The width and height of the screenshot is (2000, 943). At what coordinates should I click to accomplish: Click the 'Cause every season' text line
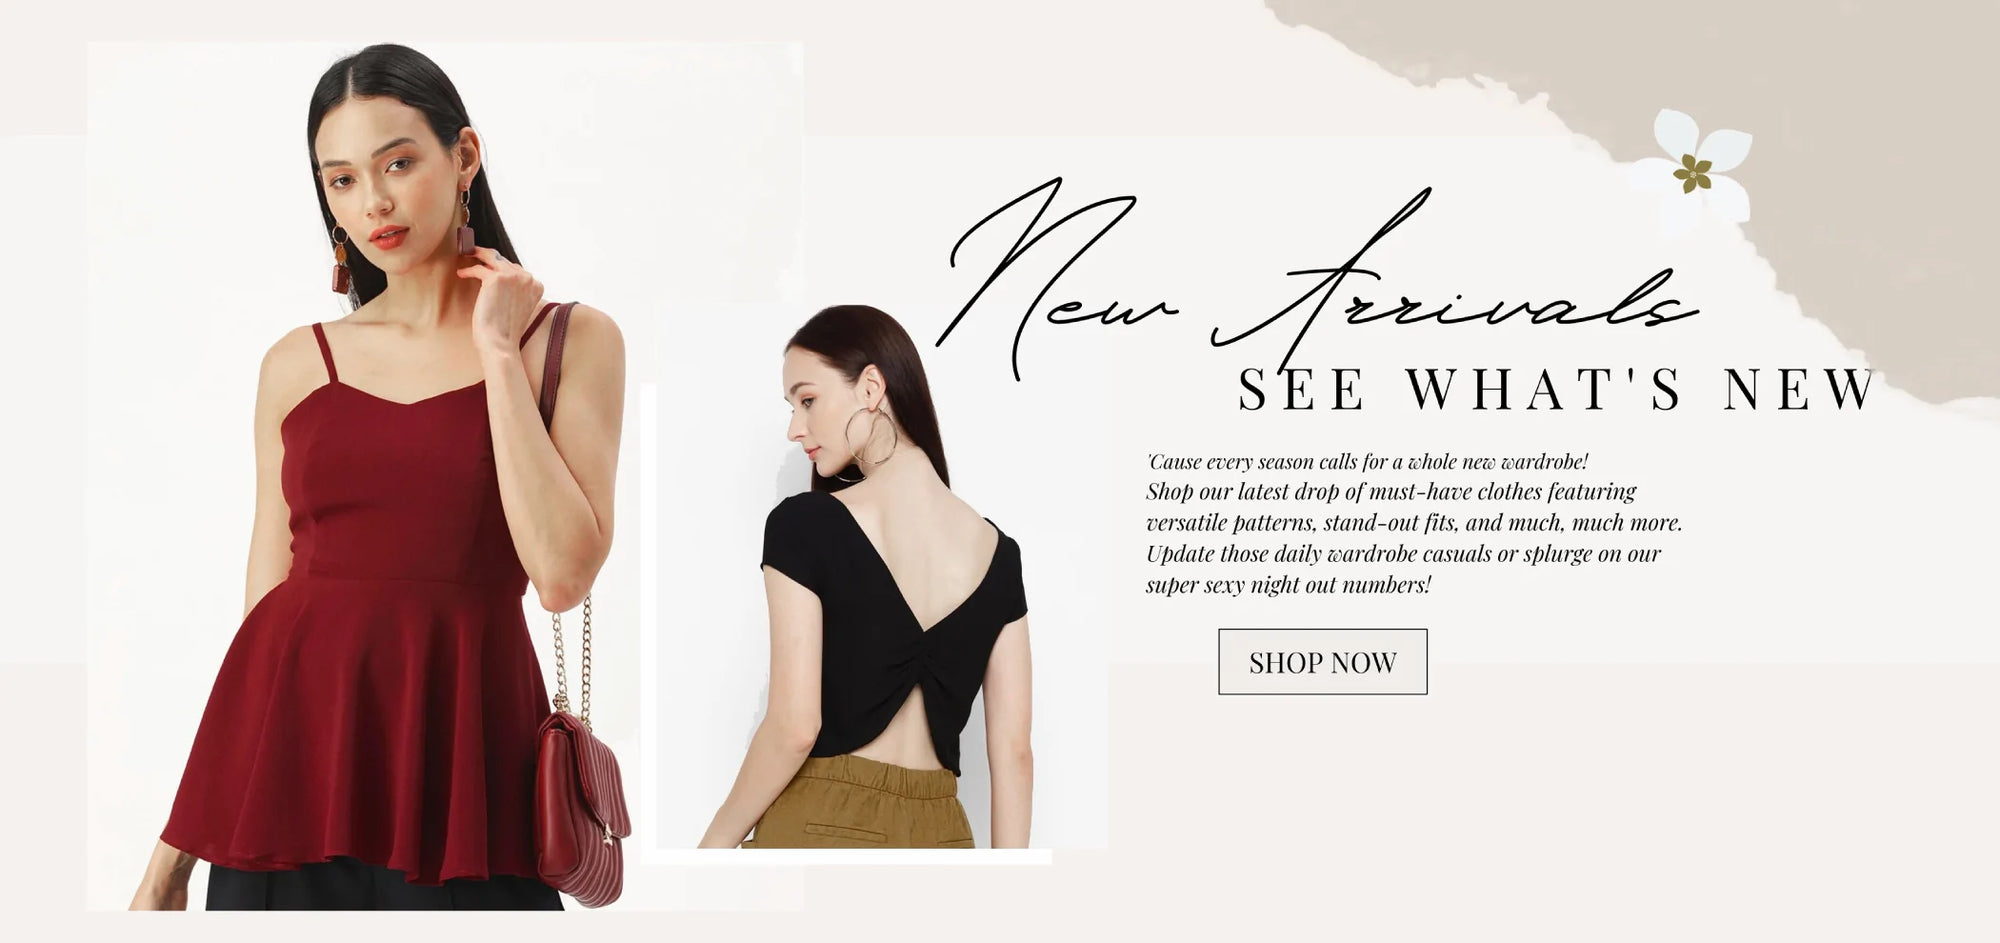[x=1367, y=462]
